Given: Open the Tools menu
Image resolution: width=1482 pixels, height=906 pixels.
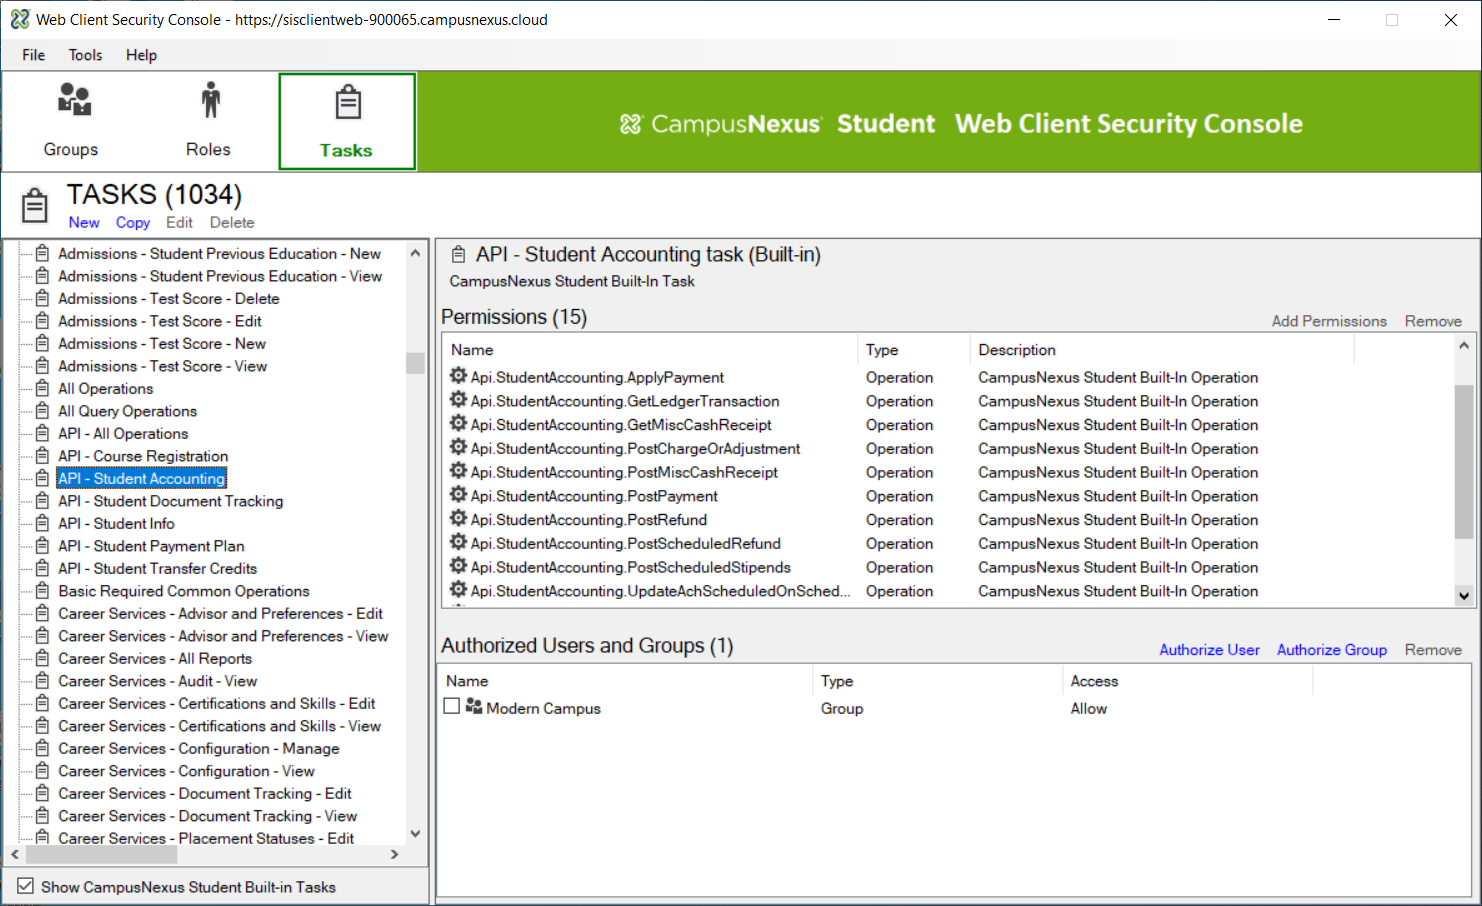Looking at the screenshot, I should click(85, 55).
